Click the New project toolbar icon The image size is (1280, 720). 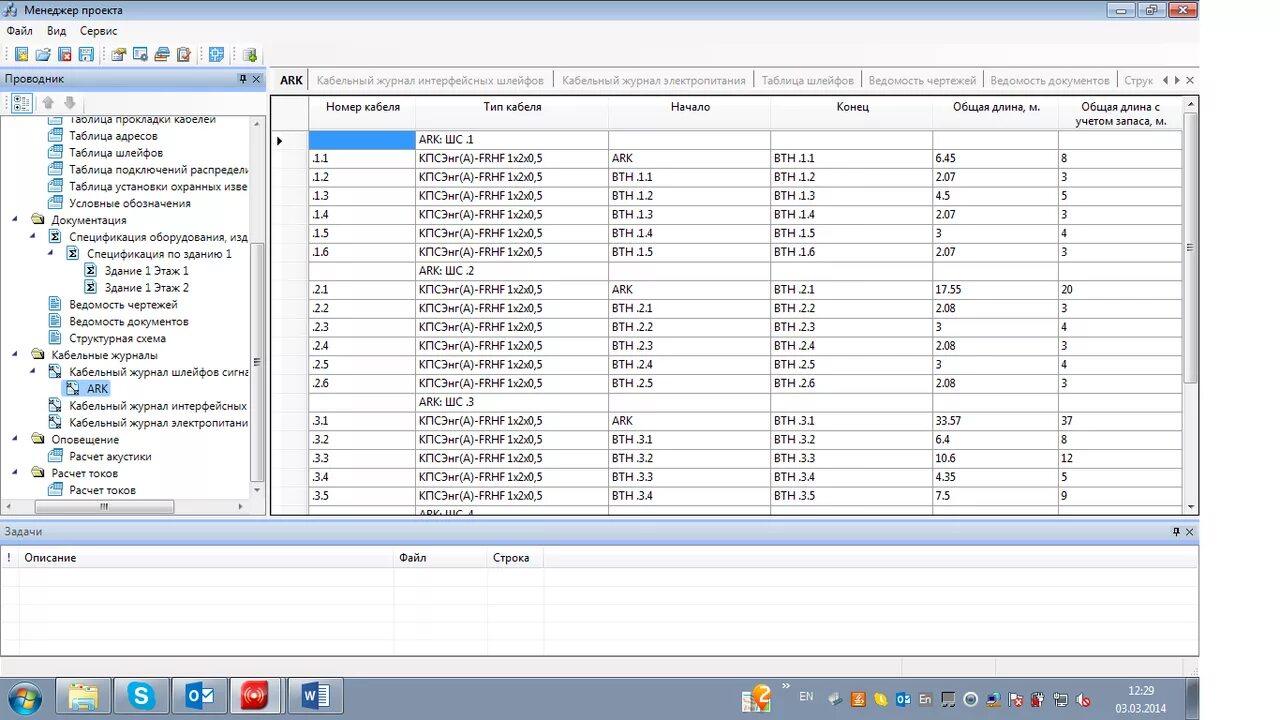21,55
